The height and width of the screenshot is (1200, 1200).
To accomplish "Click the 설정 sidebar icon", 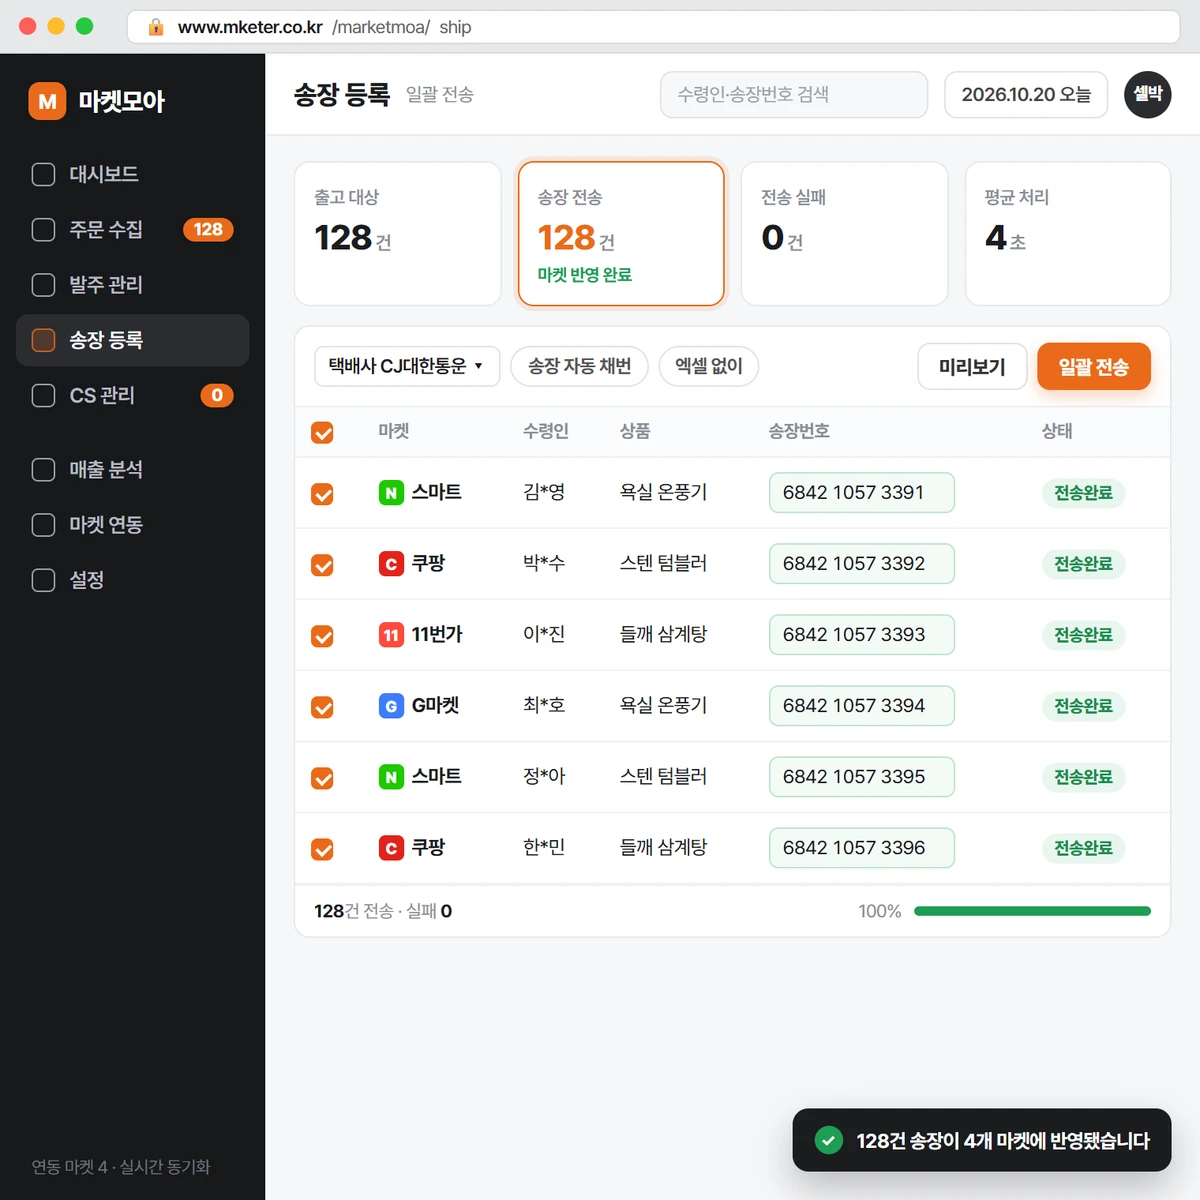I will (x=43, y=580).
